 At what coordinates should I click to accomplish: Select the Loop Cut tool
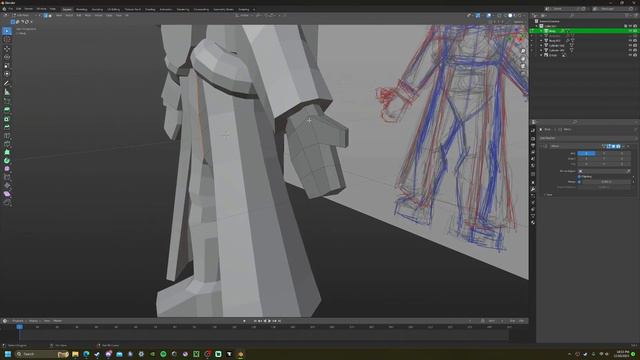tap(7, 136)
